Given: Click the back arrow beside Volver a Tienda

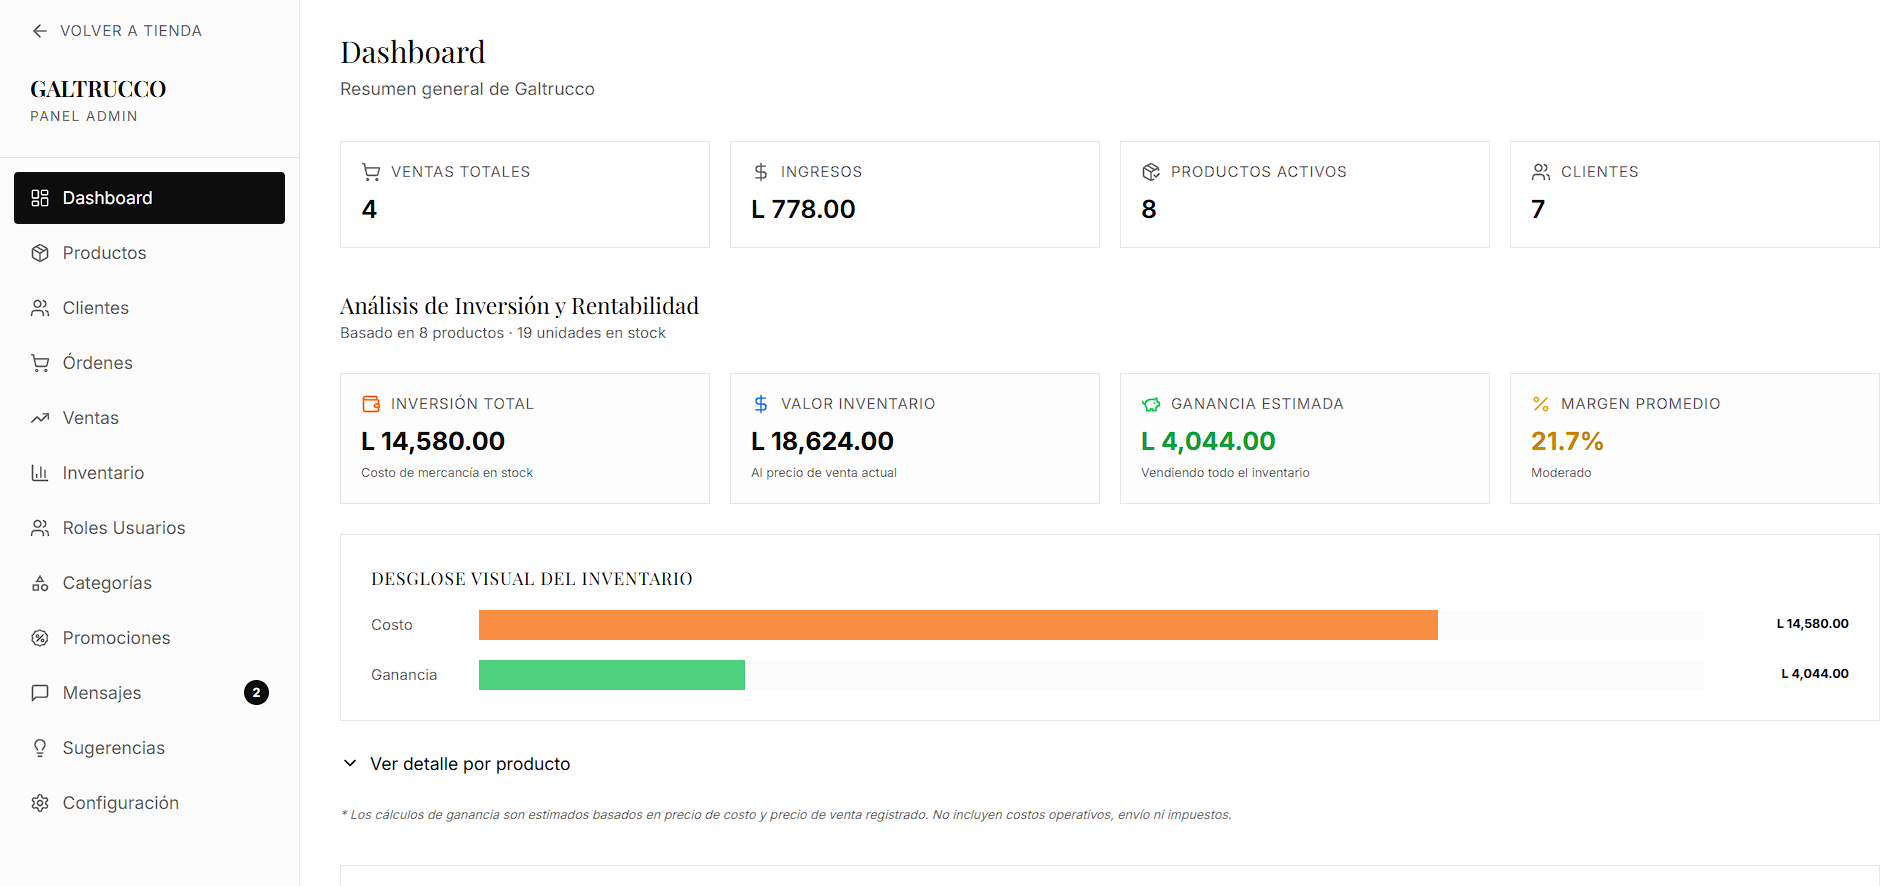Looking at the screenshot, I should [x=40, y=31].
